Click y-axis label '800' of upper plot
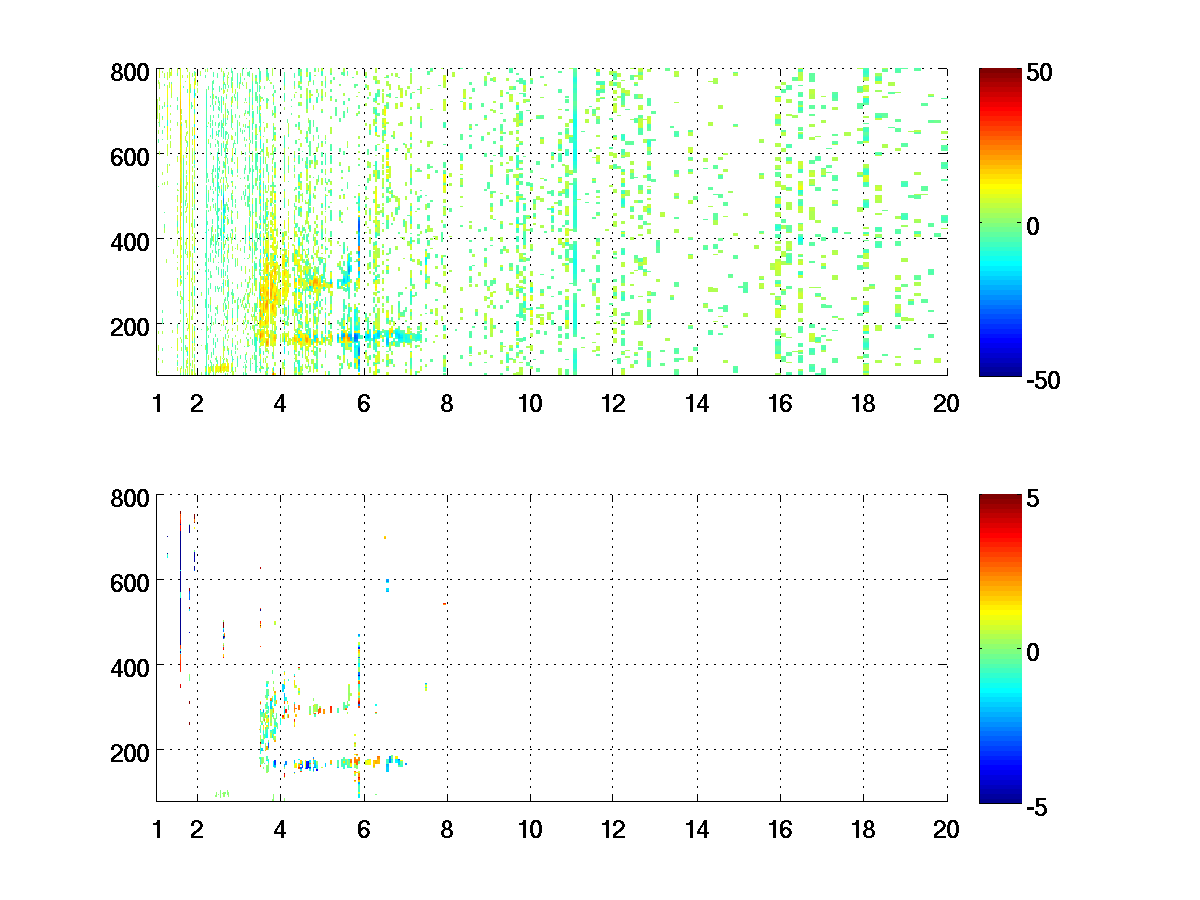The image size is (1200, 900). click(x=130, y=72)
